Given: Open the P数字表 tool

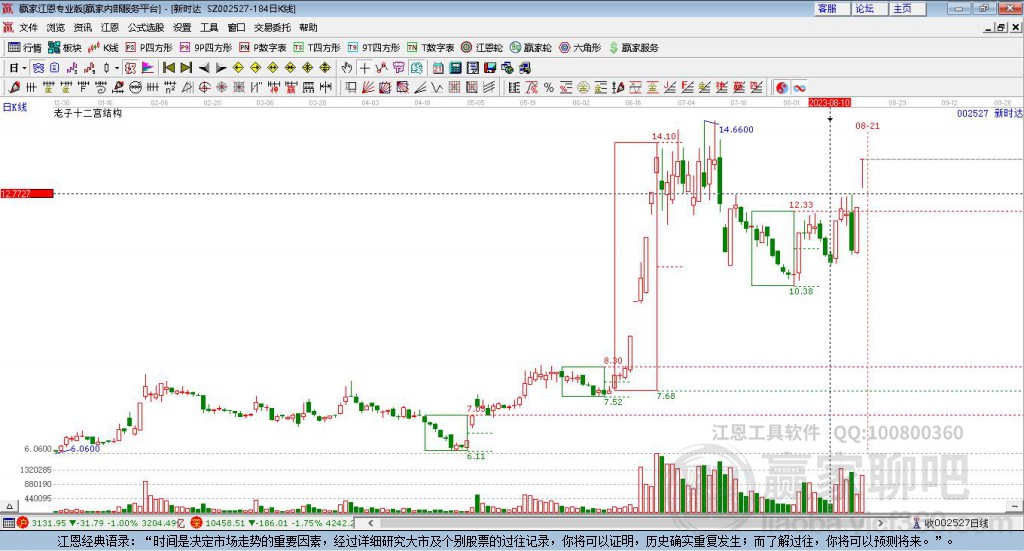Looking at the screenshot, I should point(263,48).
